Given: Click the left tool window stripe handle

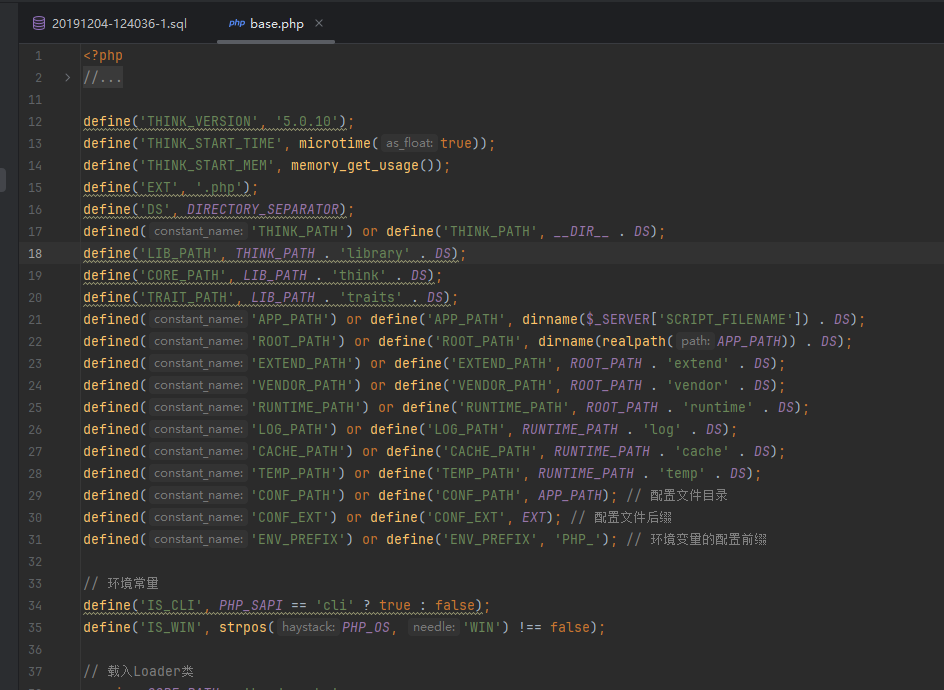Looking at the screenshot, I should (3, 180).
